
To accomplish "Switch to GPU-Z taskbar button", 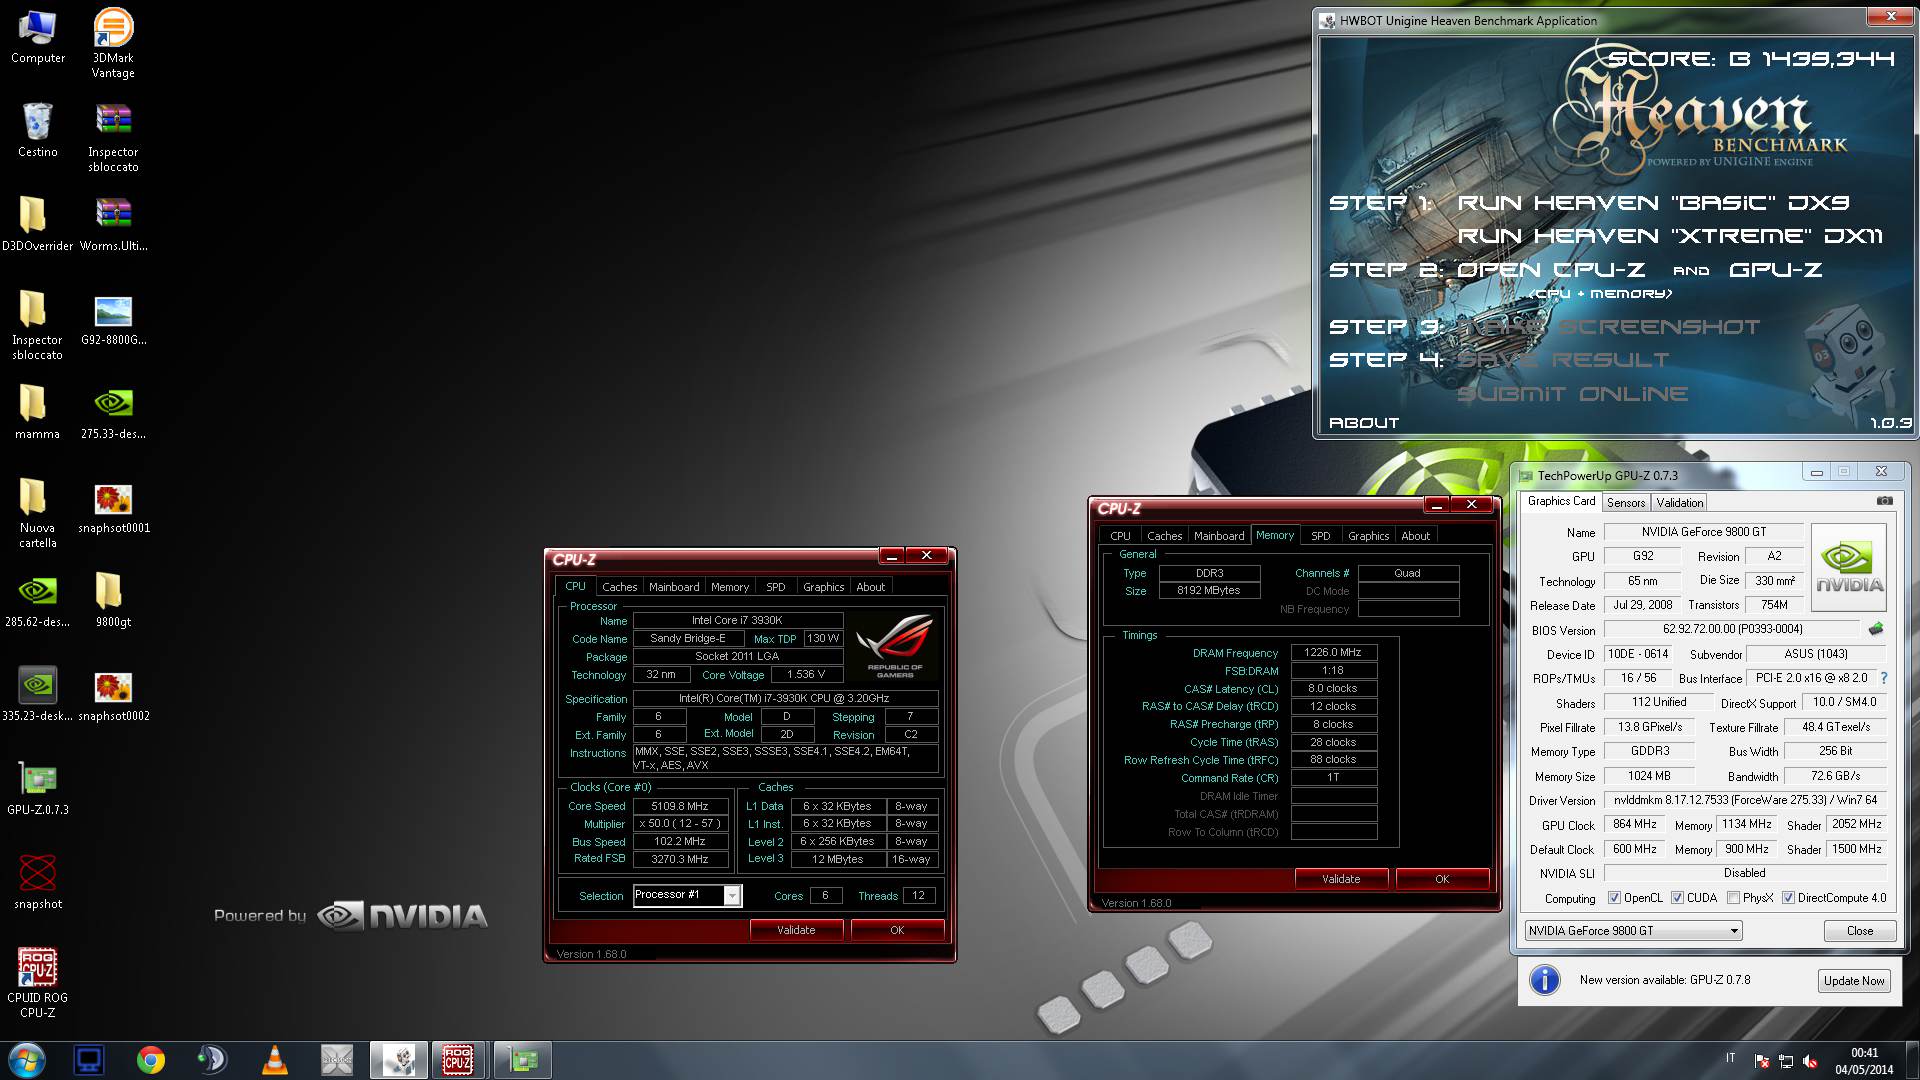I will point(522,1060).
